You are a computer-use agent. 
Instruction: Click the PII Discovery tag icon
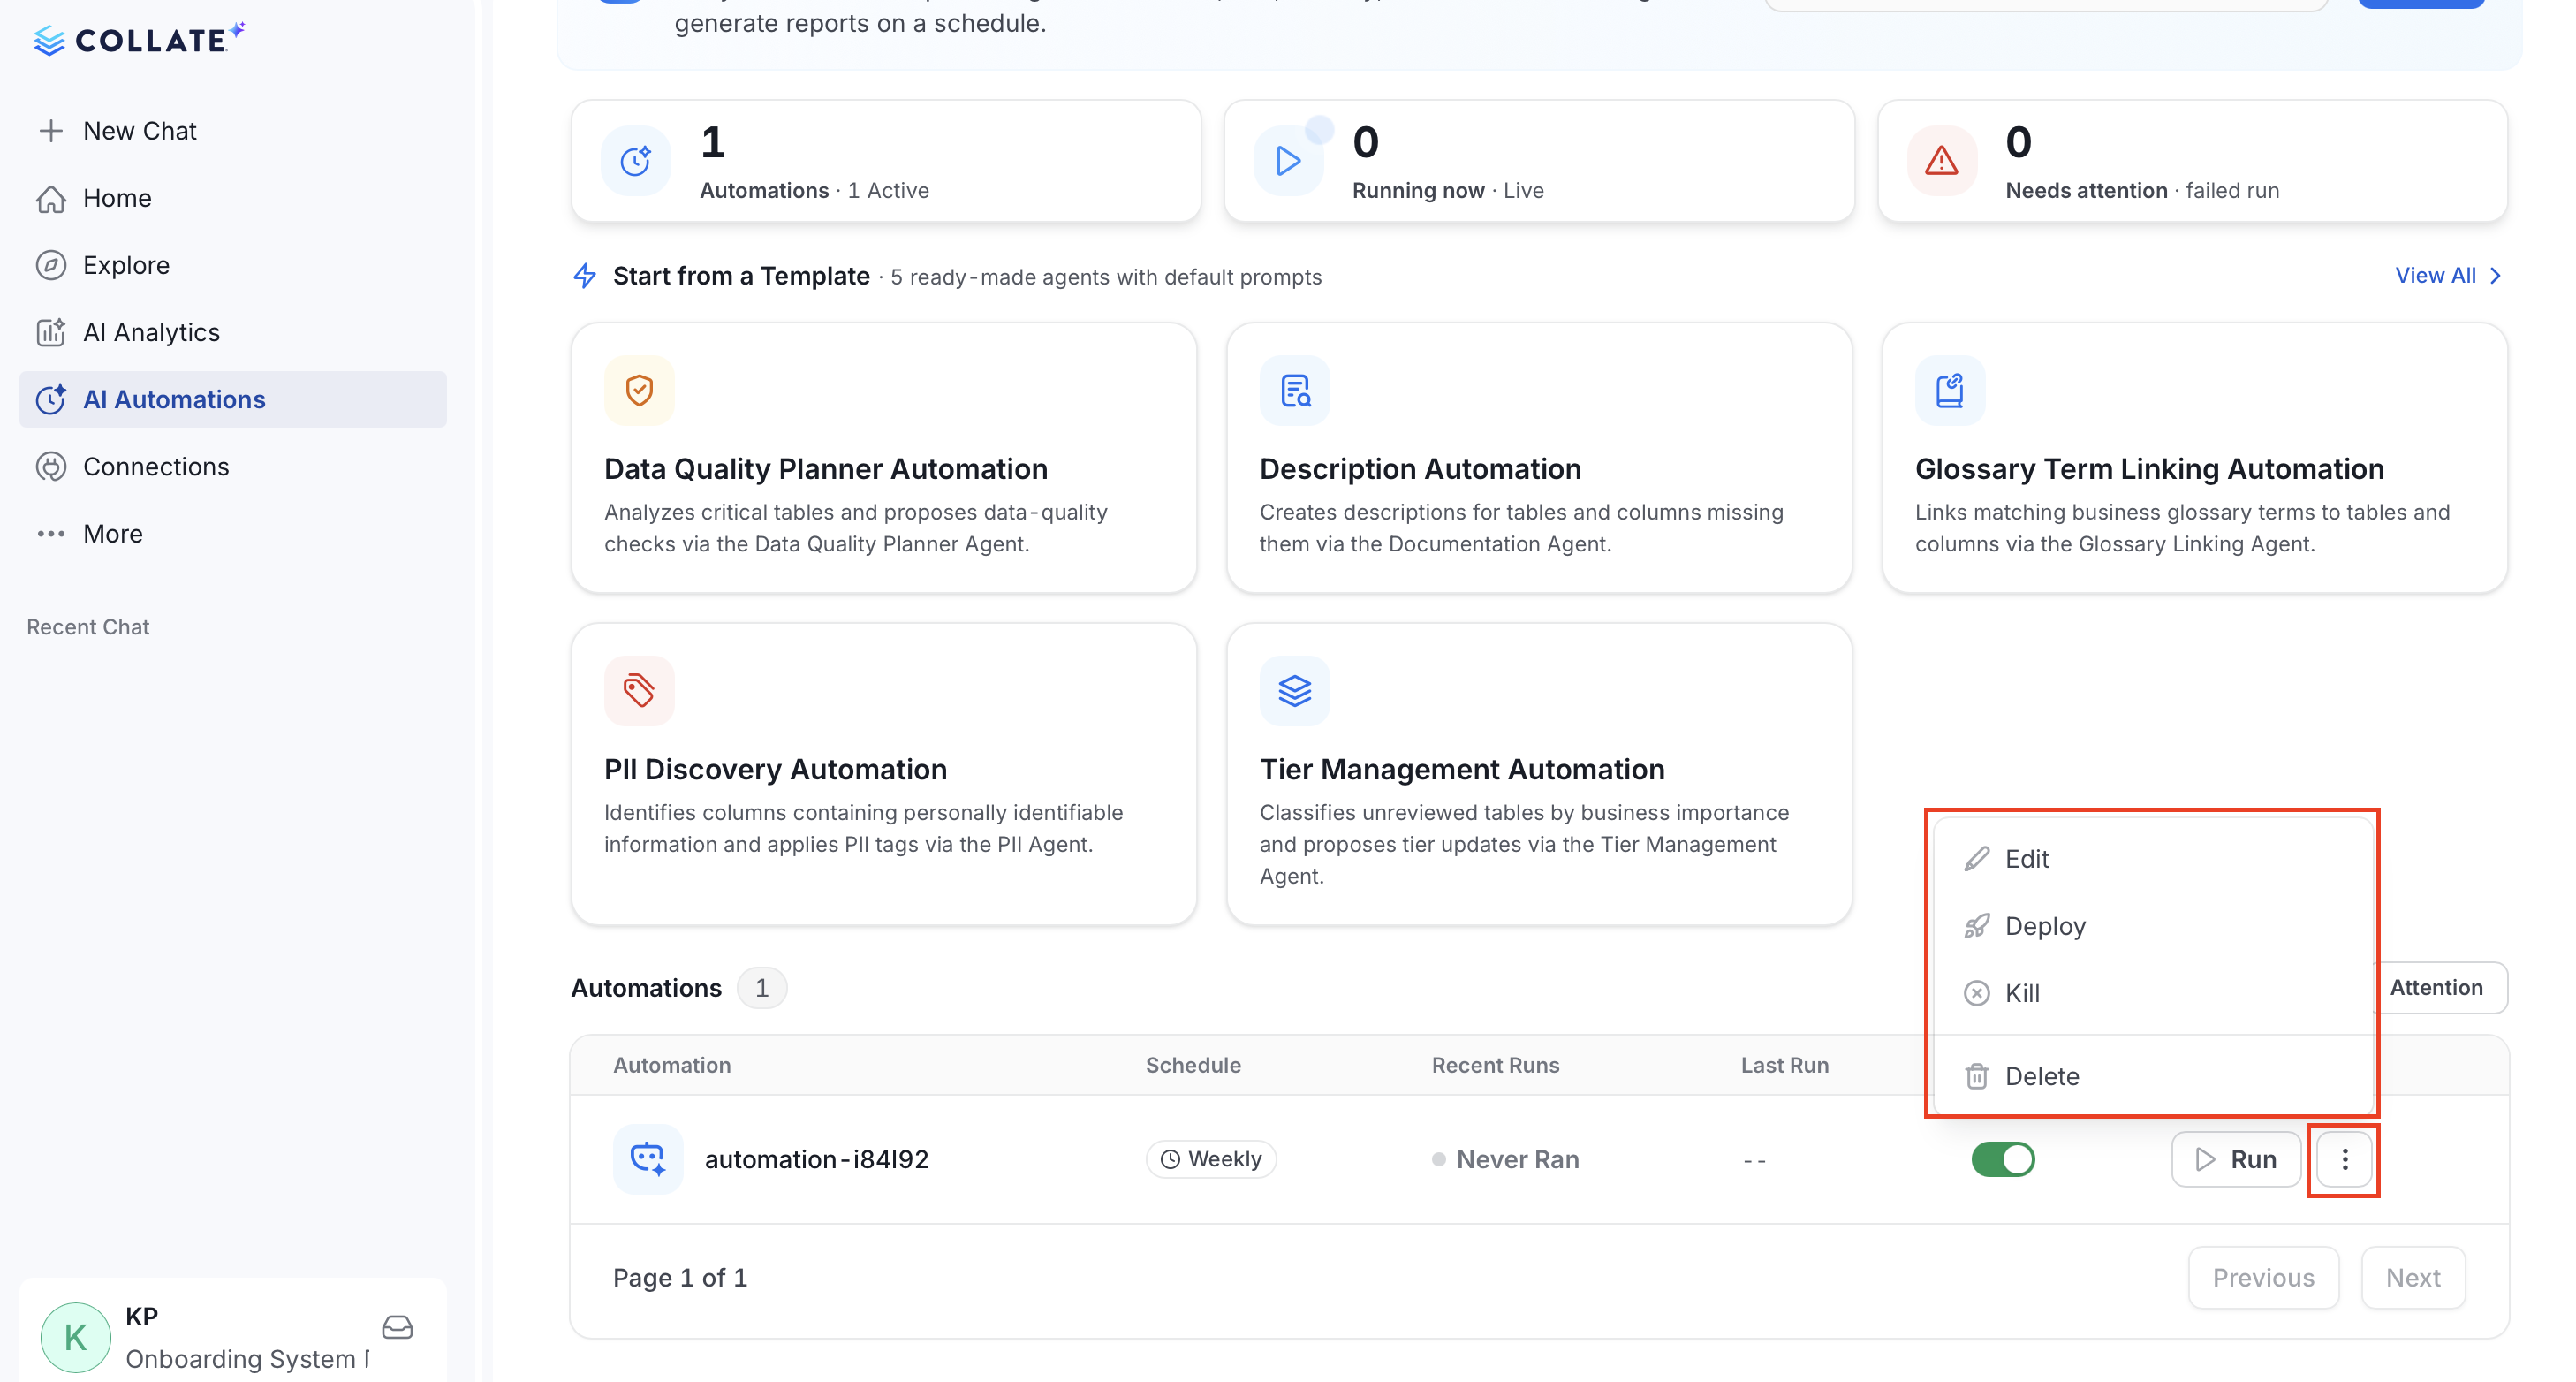click(x=639, y=691)
